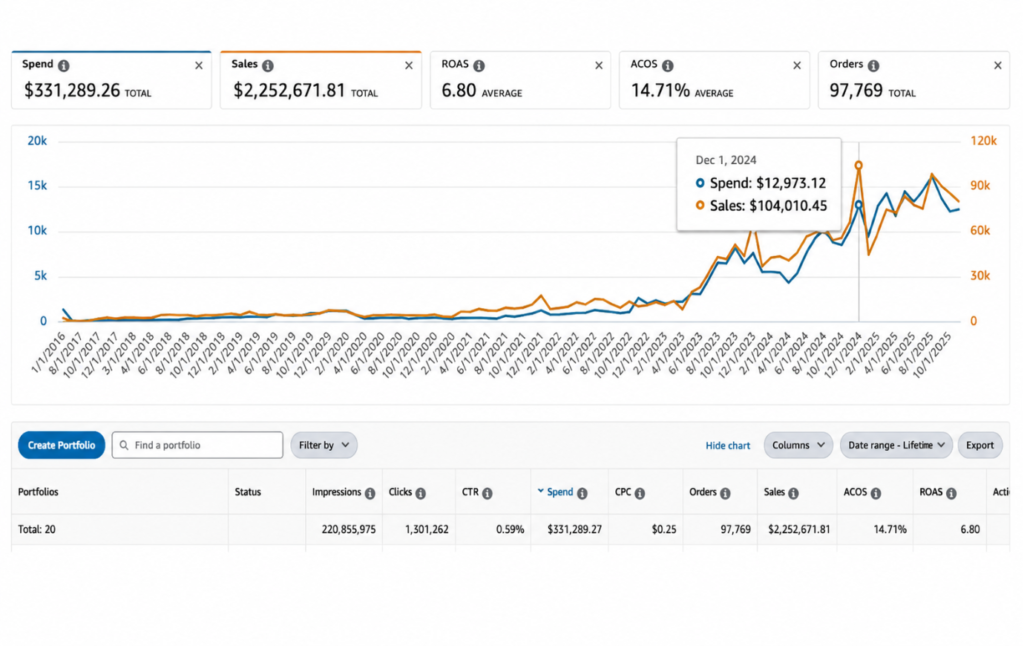Click Orders column info icon in table
The width and height of the screenshot is (1024, 646).
coord(726,493)
